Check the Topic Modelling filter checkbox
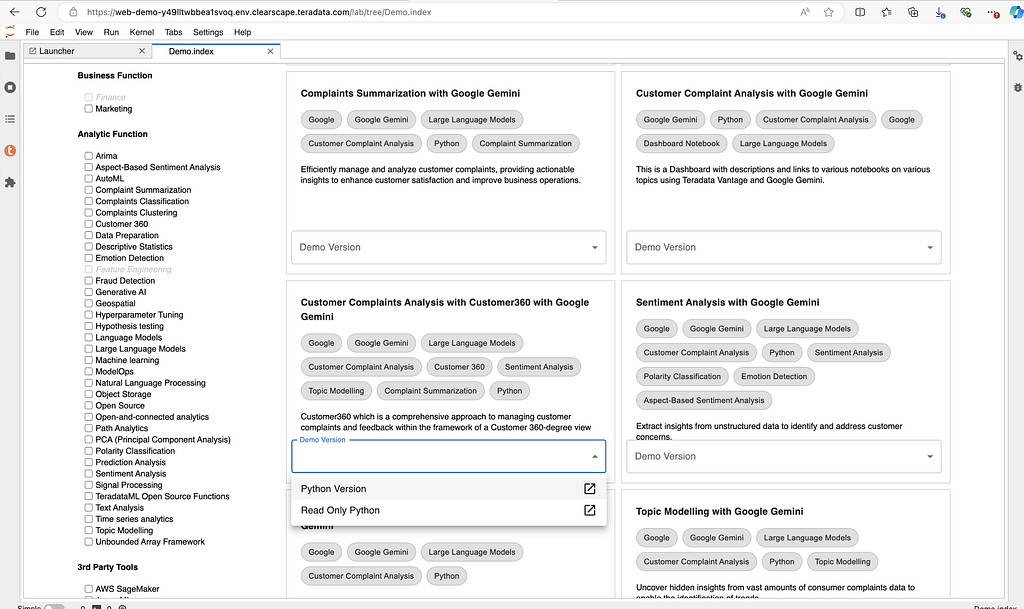The image size is (1024, 609). tap(88, 530)
